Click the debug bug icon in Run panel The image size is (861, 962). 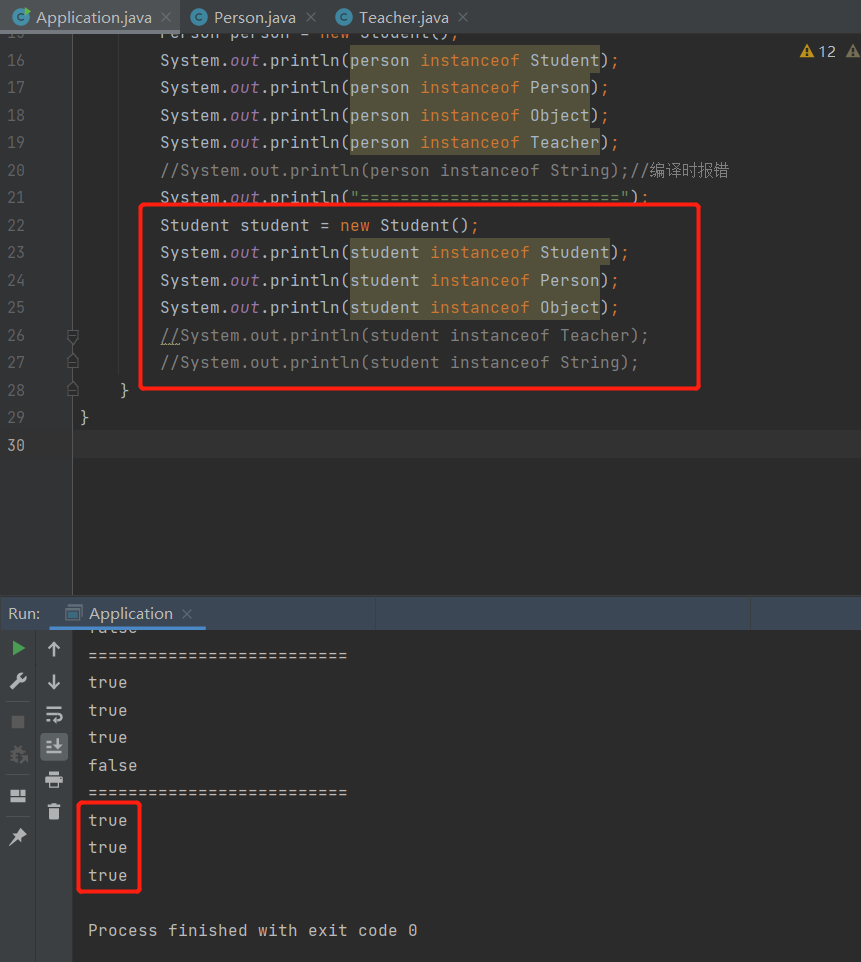(x=18, y=755)
